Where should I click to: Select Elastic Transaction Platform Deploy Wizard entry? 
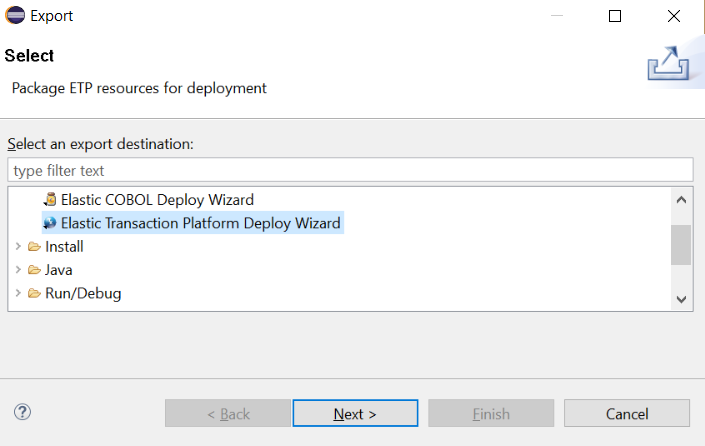click(x=200, y=223)
